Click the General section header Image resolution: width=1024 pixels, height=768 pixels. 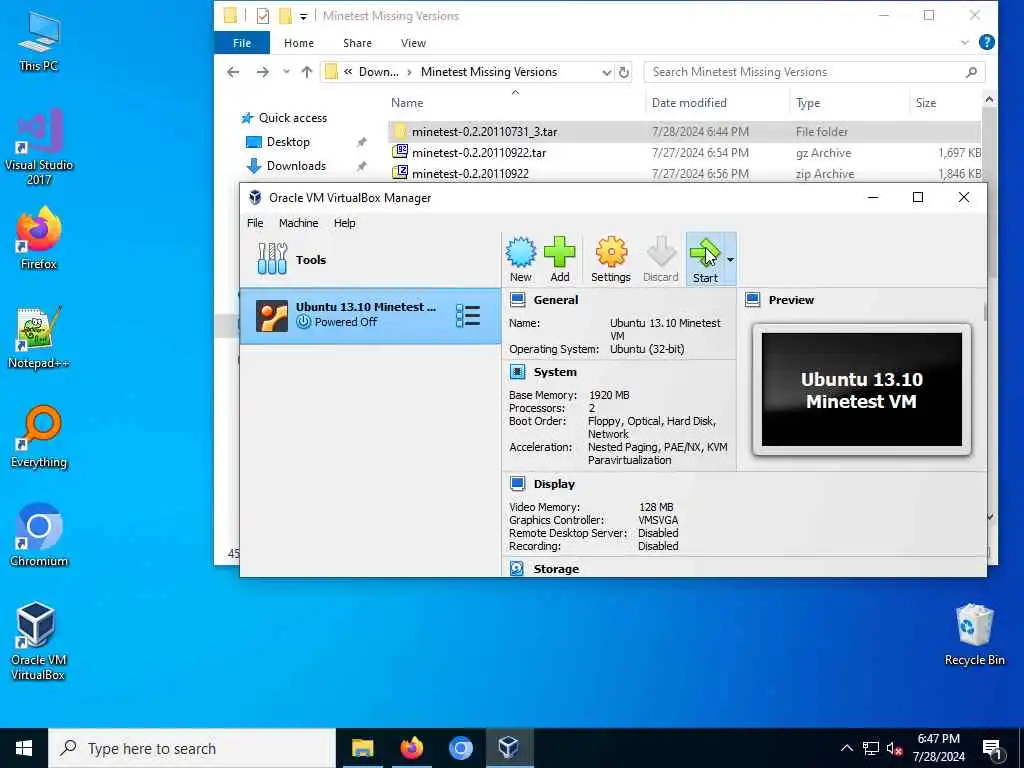(x=555, y=300)
